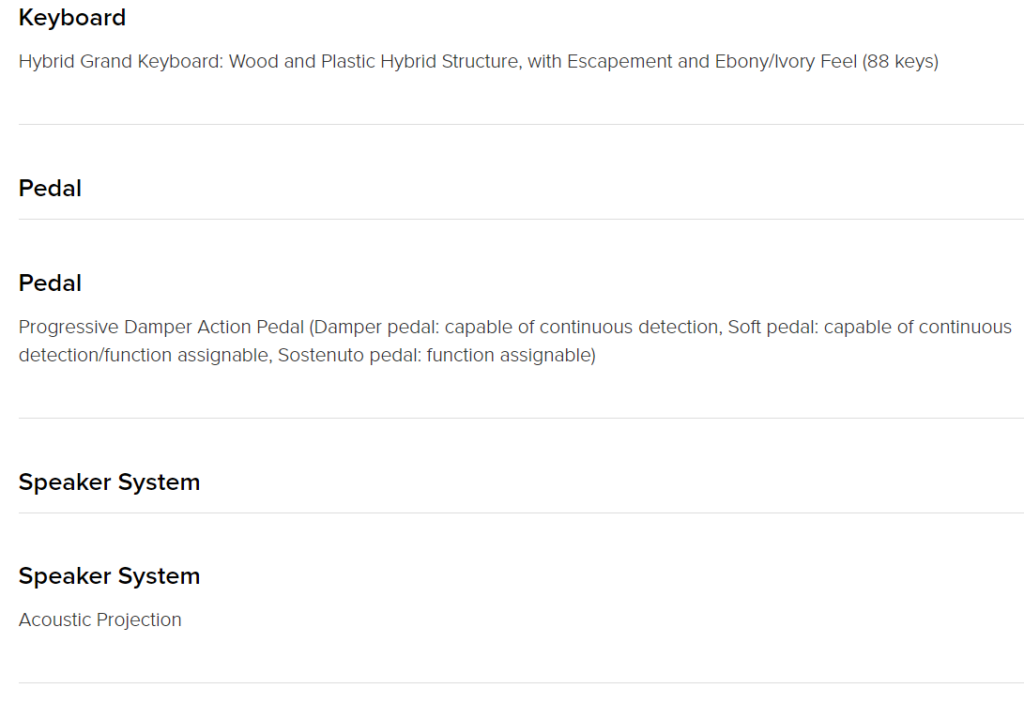Click the words Progressive Damper Action Pedal

coord(161,327)
